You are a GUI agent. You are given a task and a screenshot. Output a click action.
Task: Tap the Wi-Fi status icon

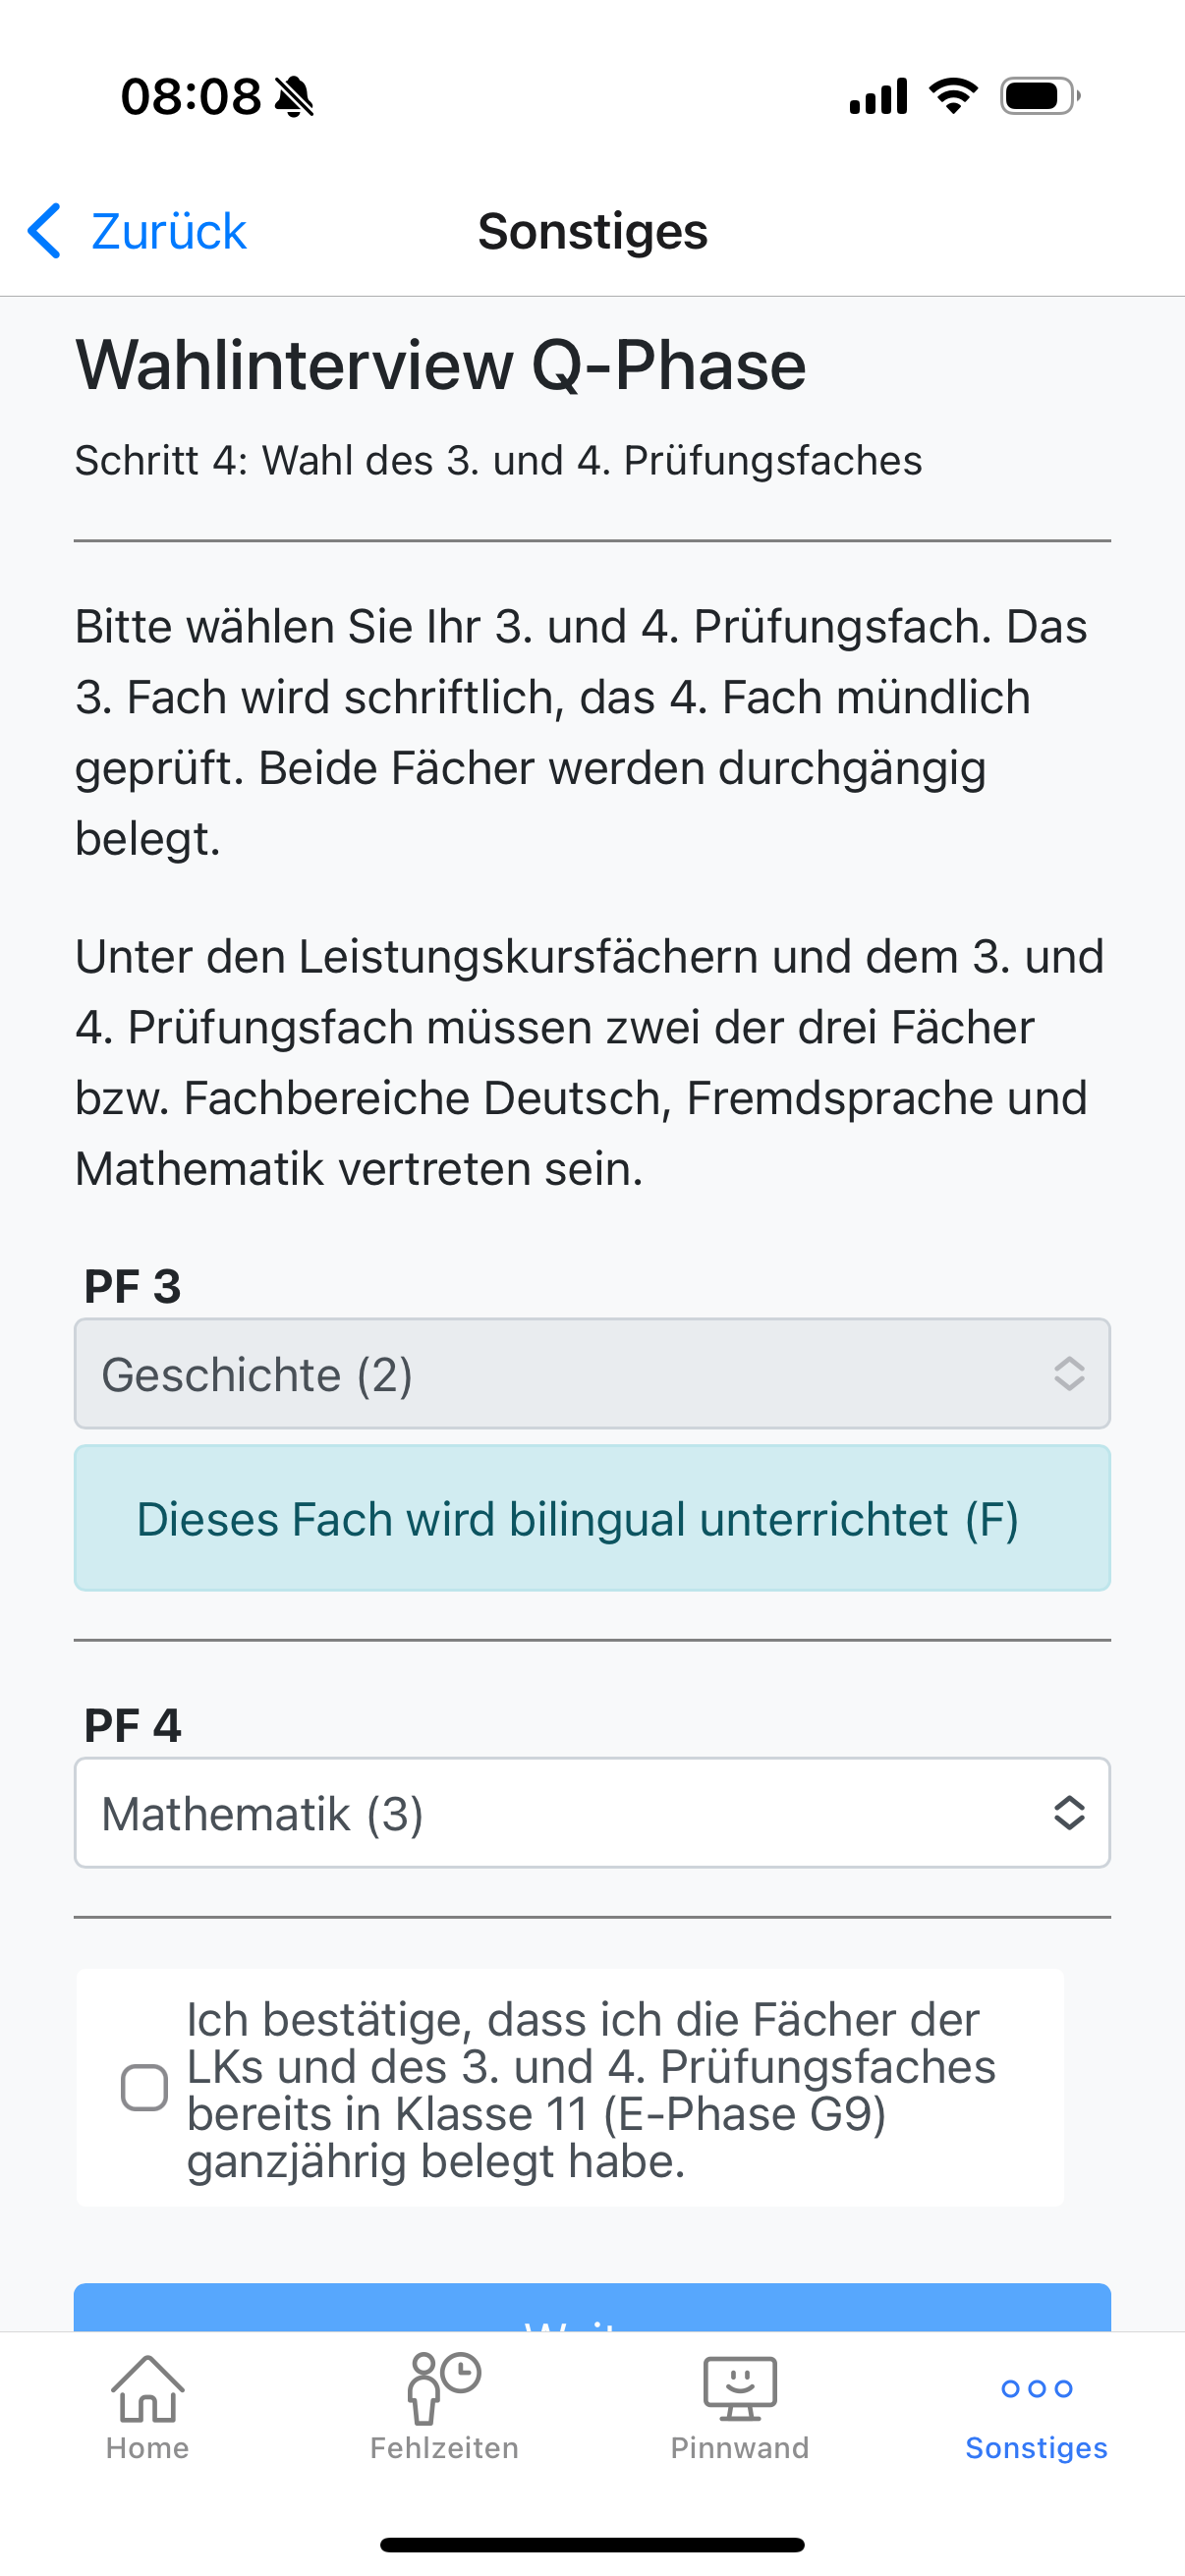point(953,96)
